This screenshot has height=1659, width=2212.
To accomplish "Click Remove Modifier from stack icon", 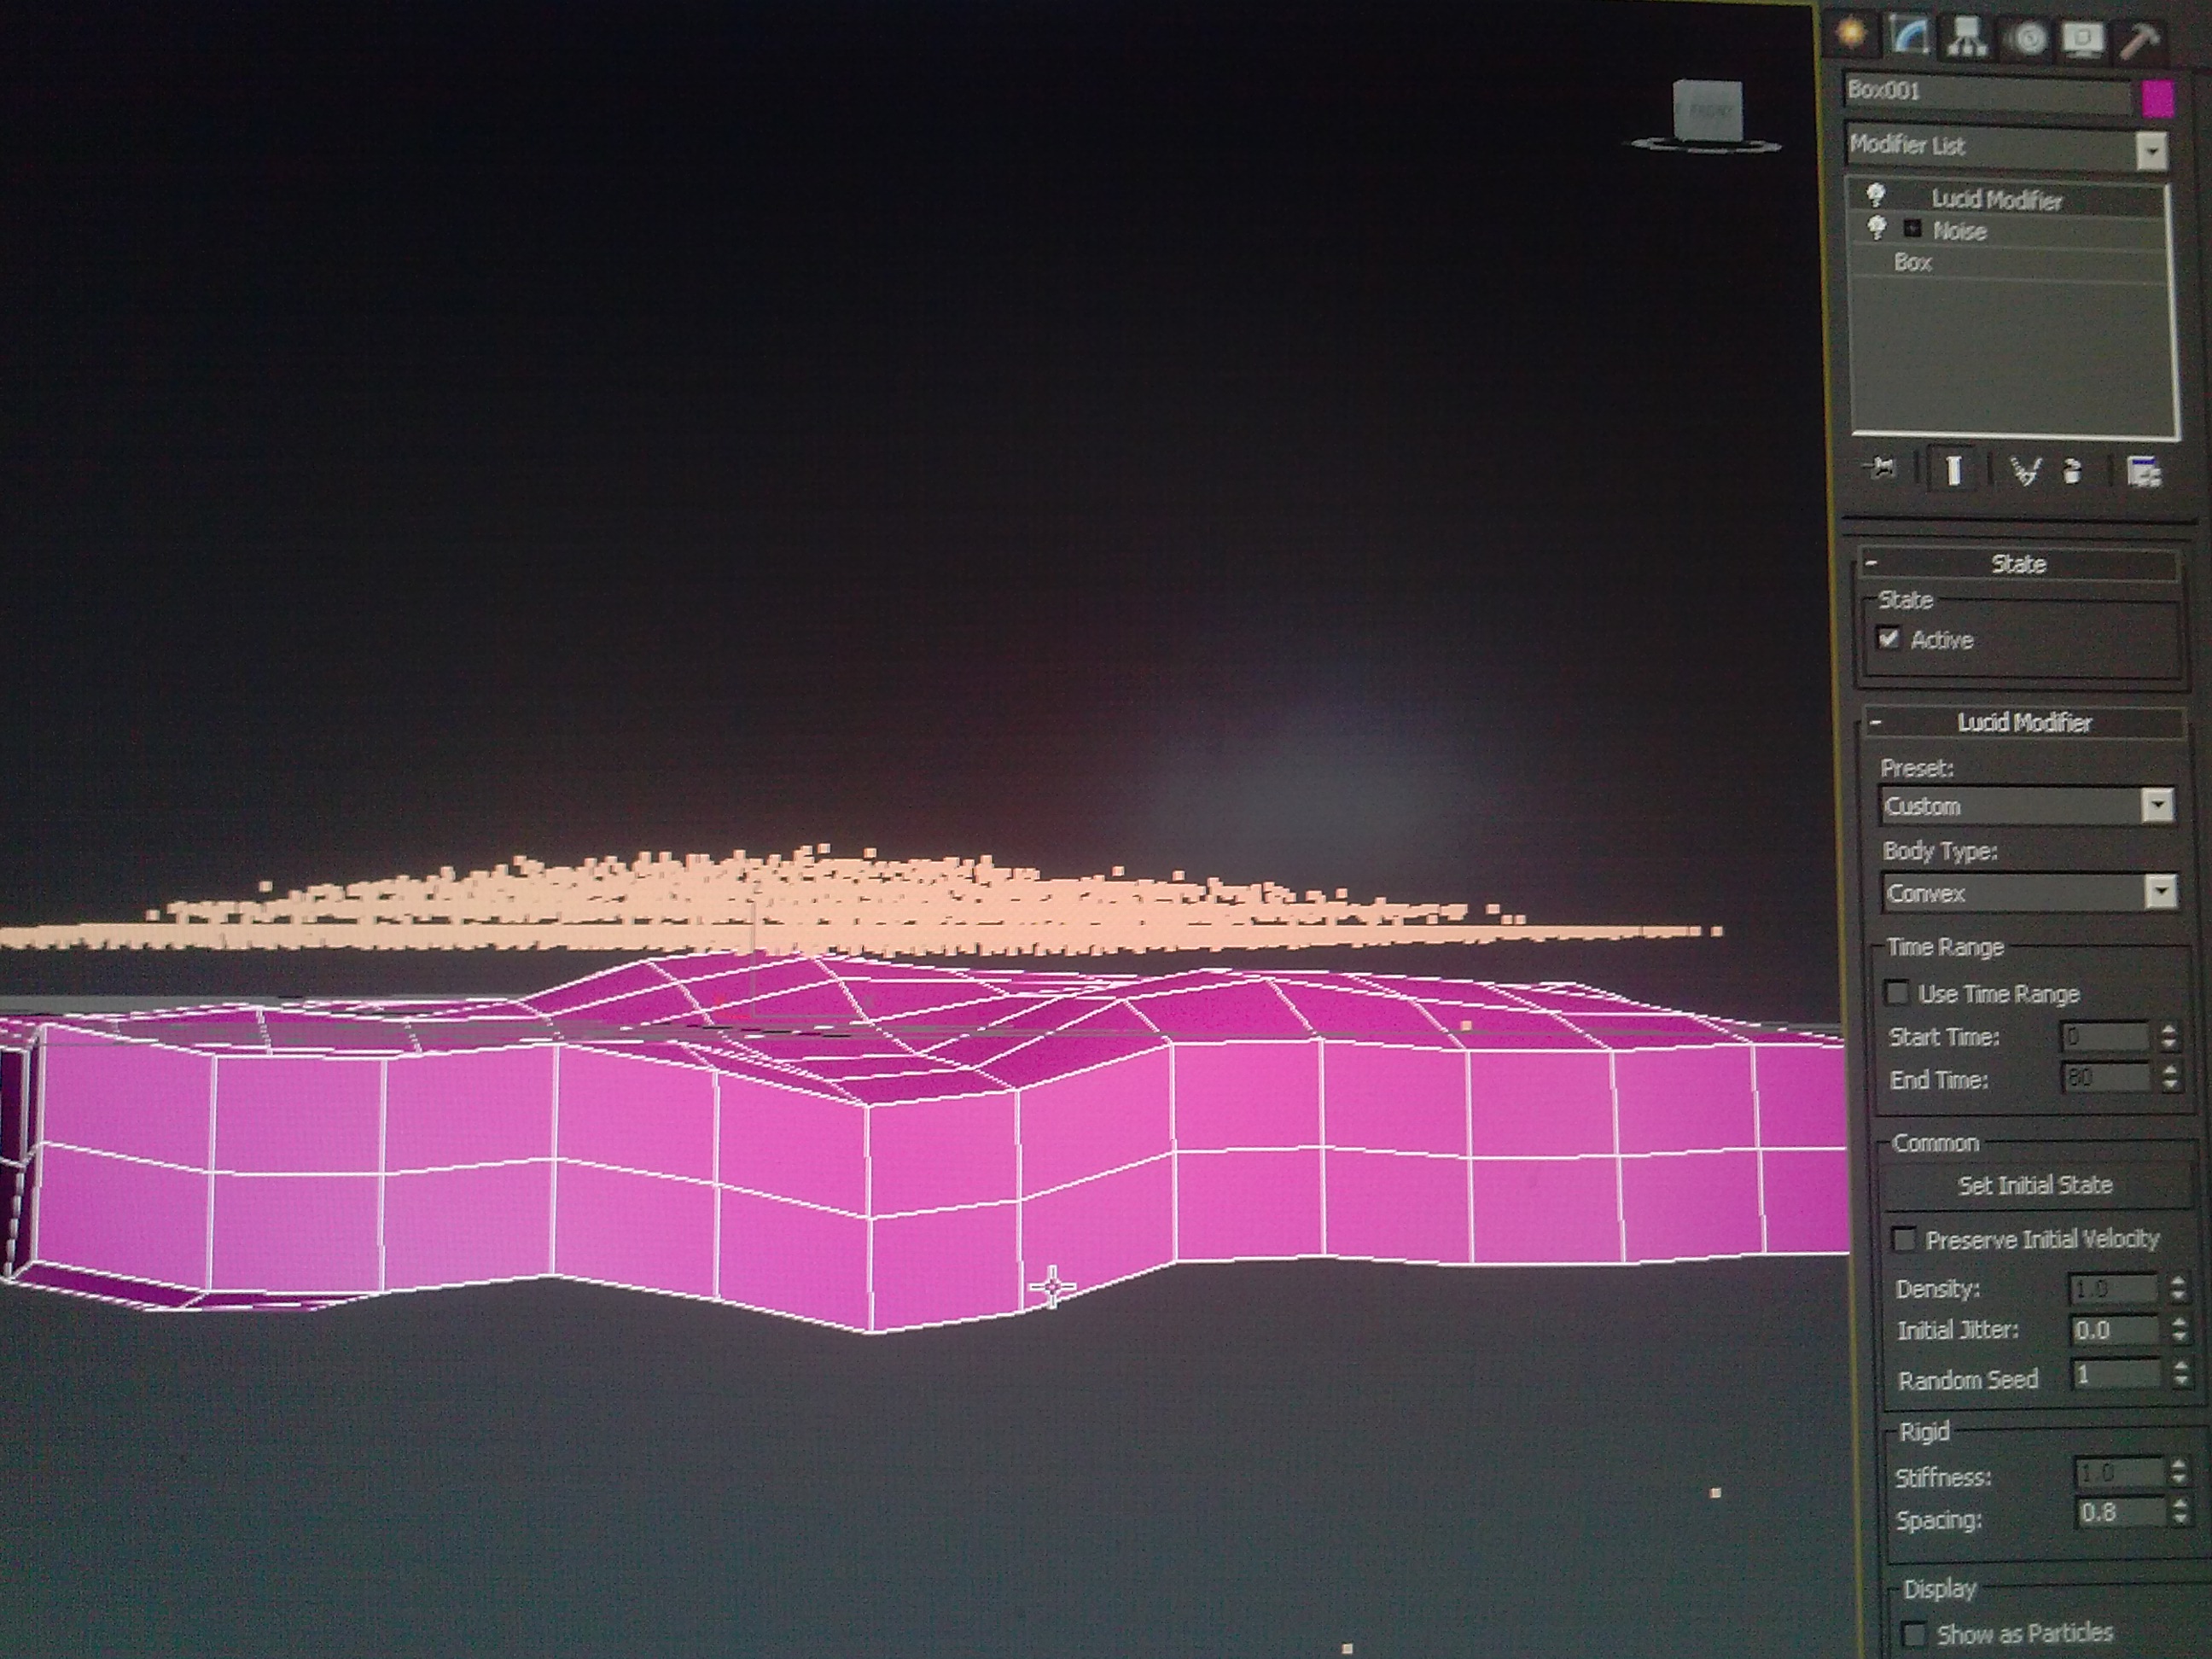I will [x=2072, y=471].
